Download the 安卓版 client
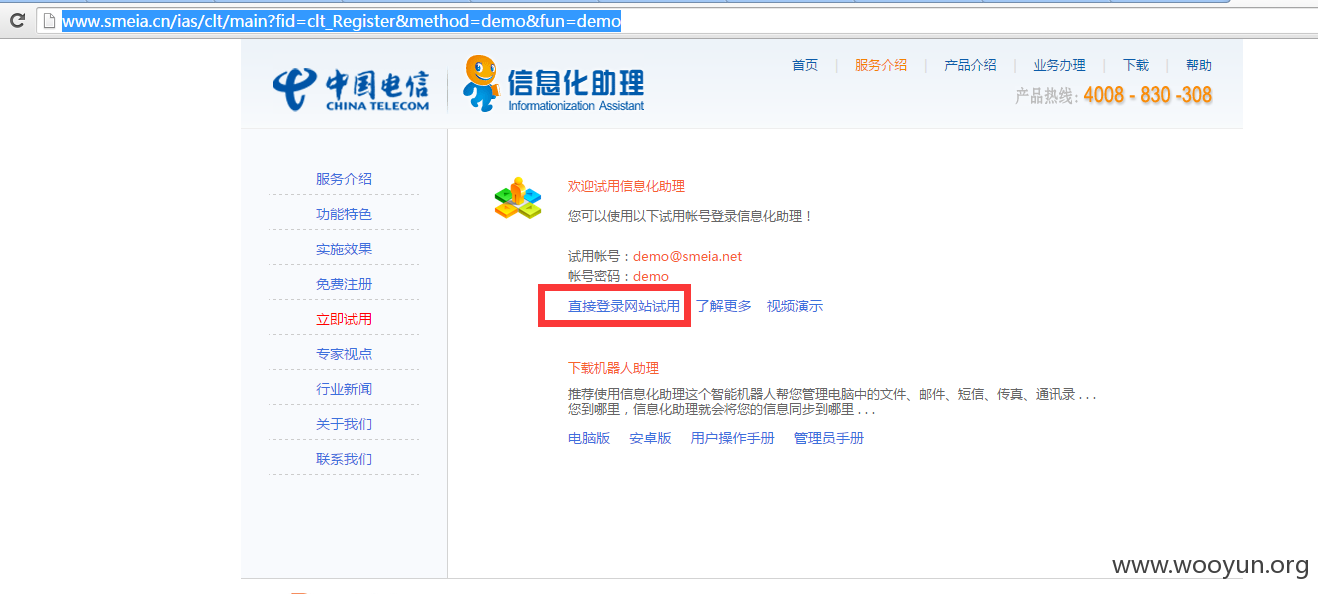The width and height of the screenshot is (1318, 594). pos(650,438)
